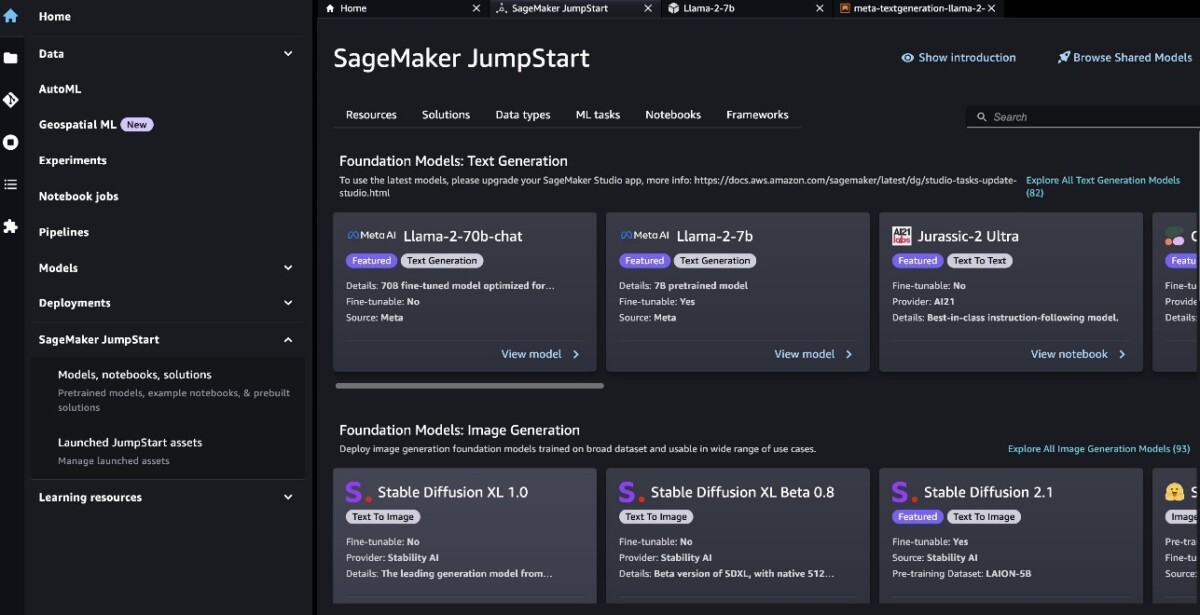
Task: Select the Notebooks filter tab
Action: point(673,115)
